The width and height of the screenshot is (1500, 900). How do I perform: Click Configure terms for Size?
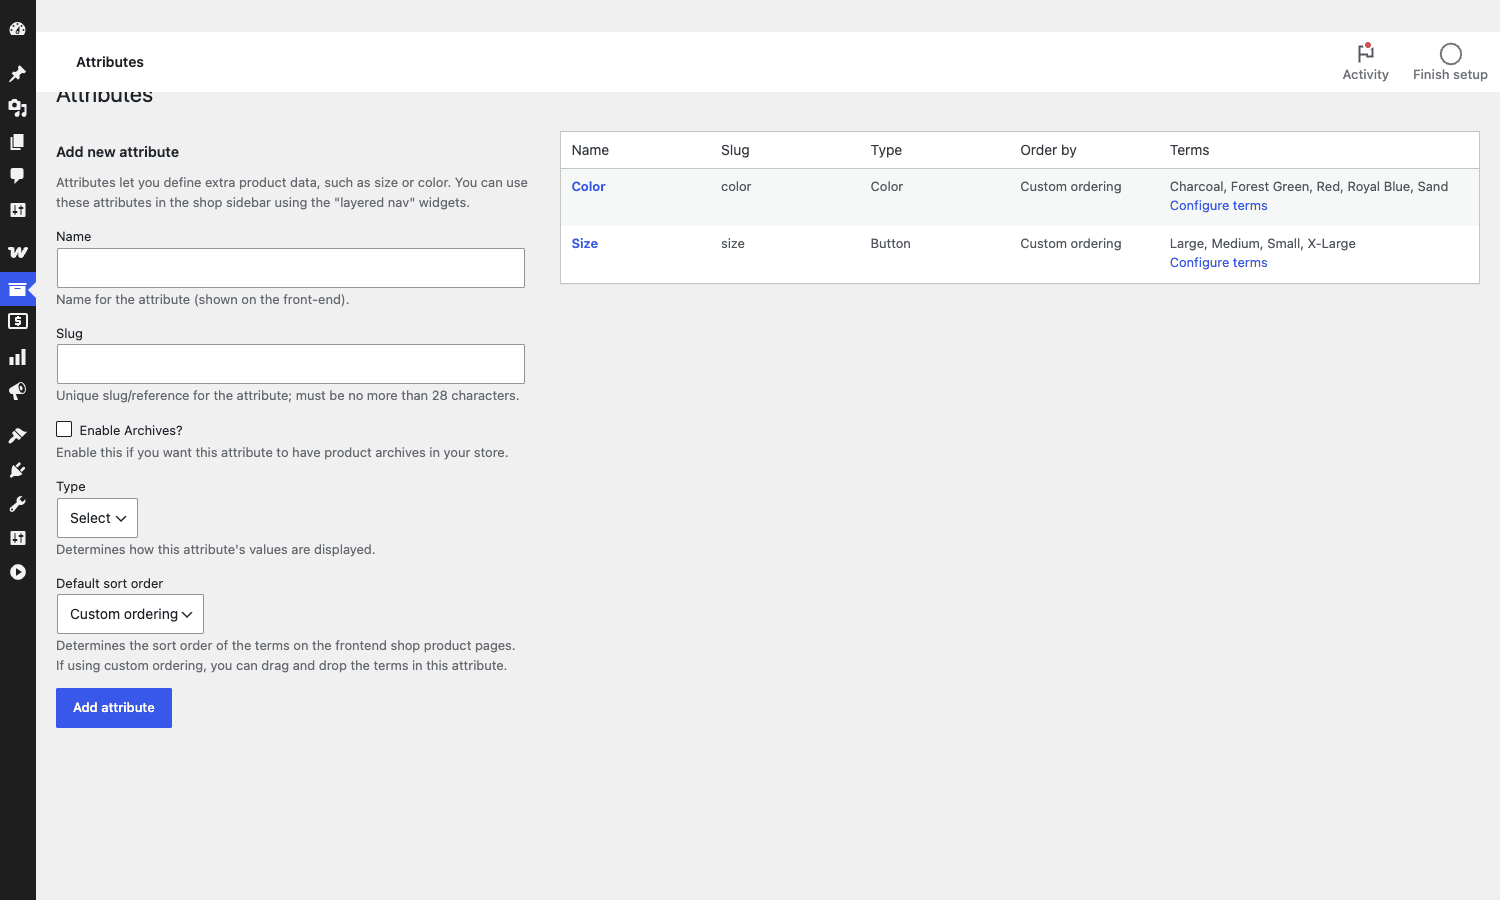(x=1218, y=263)
